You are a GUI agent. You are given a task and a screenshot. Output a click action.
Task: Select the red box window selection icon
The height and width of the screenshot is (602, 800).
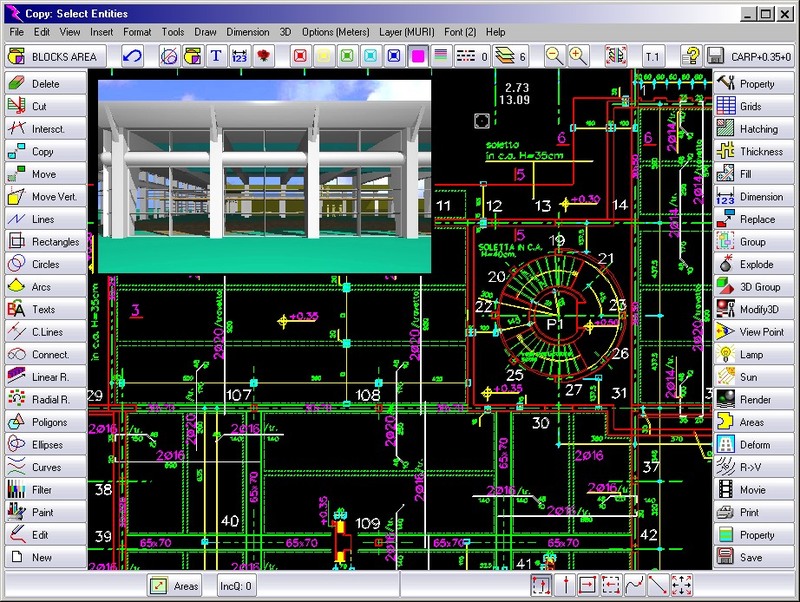pos(588,585)
